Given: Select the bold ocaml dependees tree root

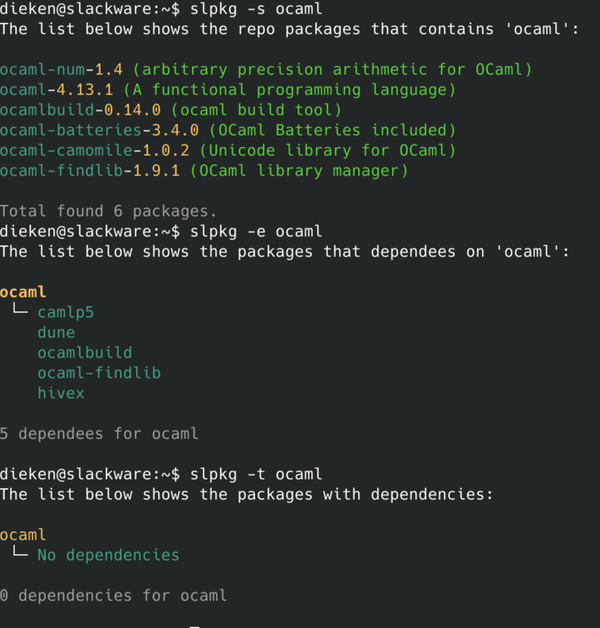Looking at the screenshot, I should pyautogui.click(x=23, y=292).
